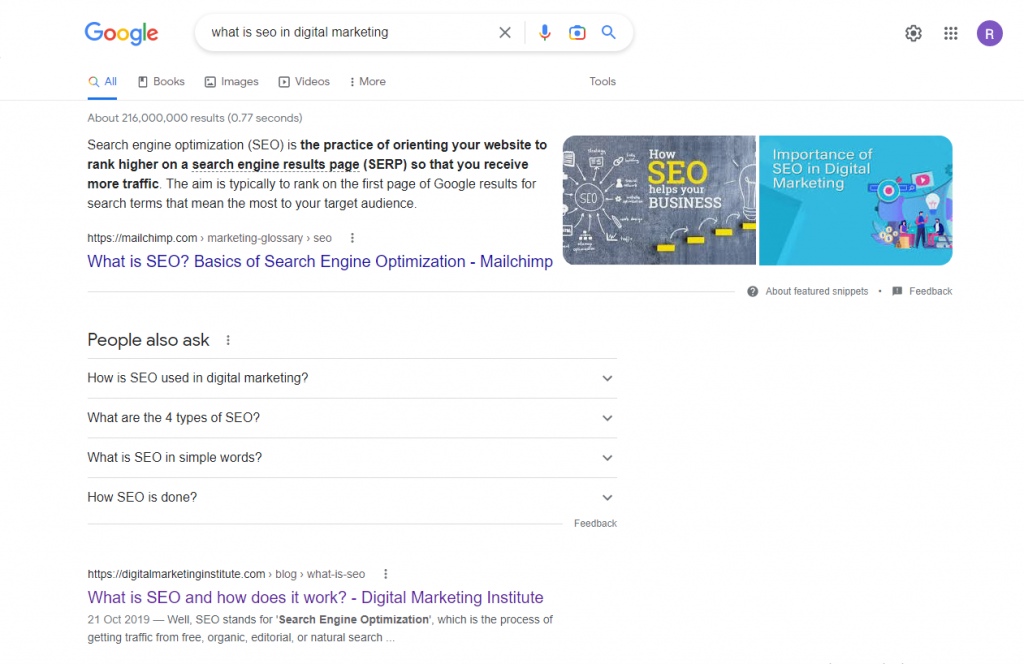Open the Mailchimp "What is SEO?" result link
The width and height of the screenshot is (1024, 664).
pyautogui.click(x=320, y=262)
